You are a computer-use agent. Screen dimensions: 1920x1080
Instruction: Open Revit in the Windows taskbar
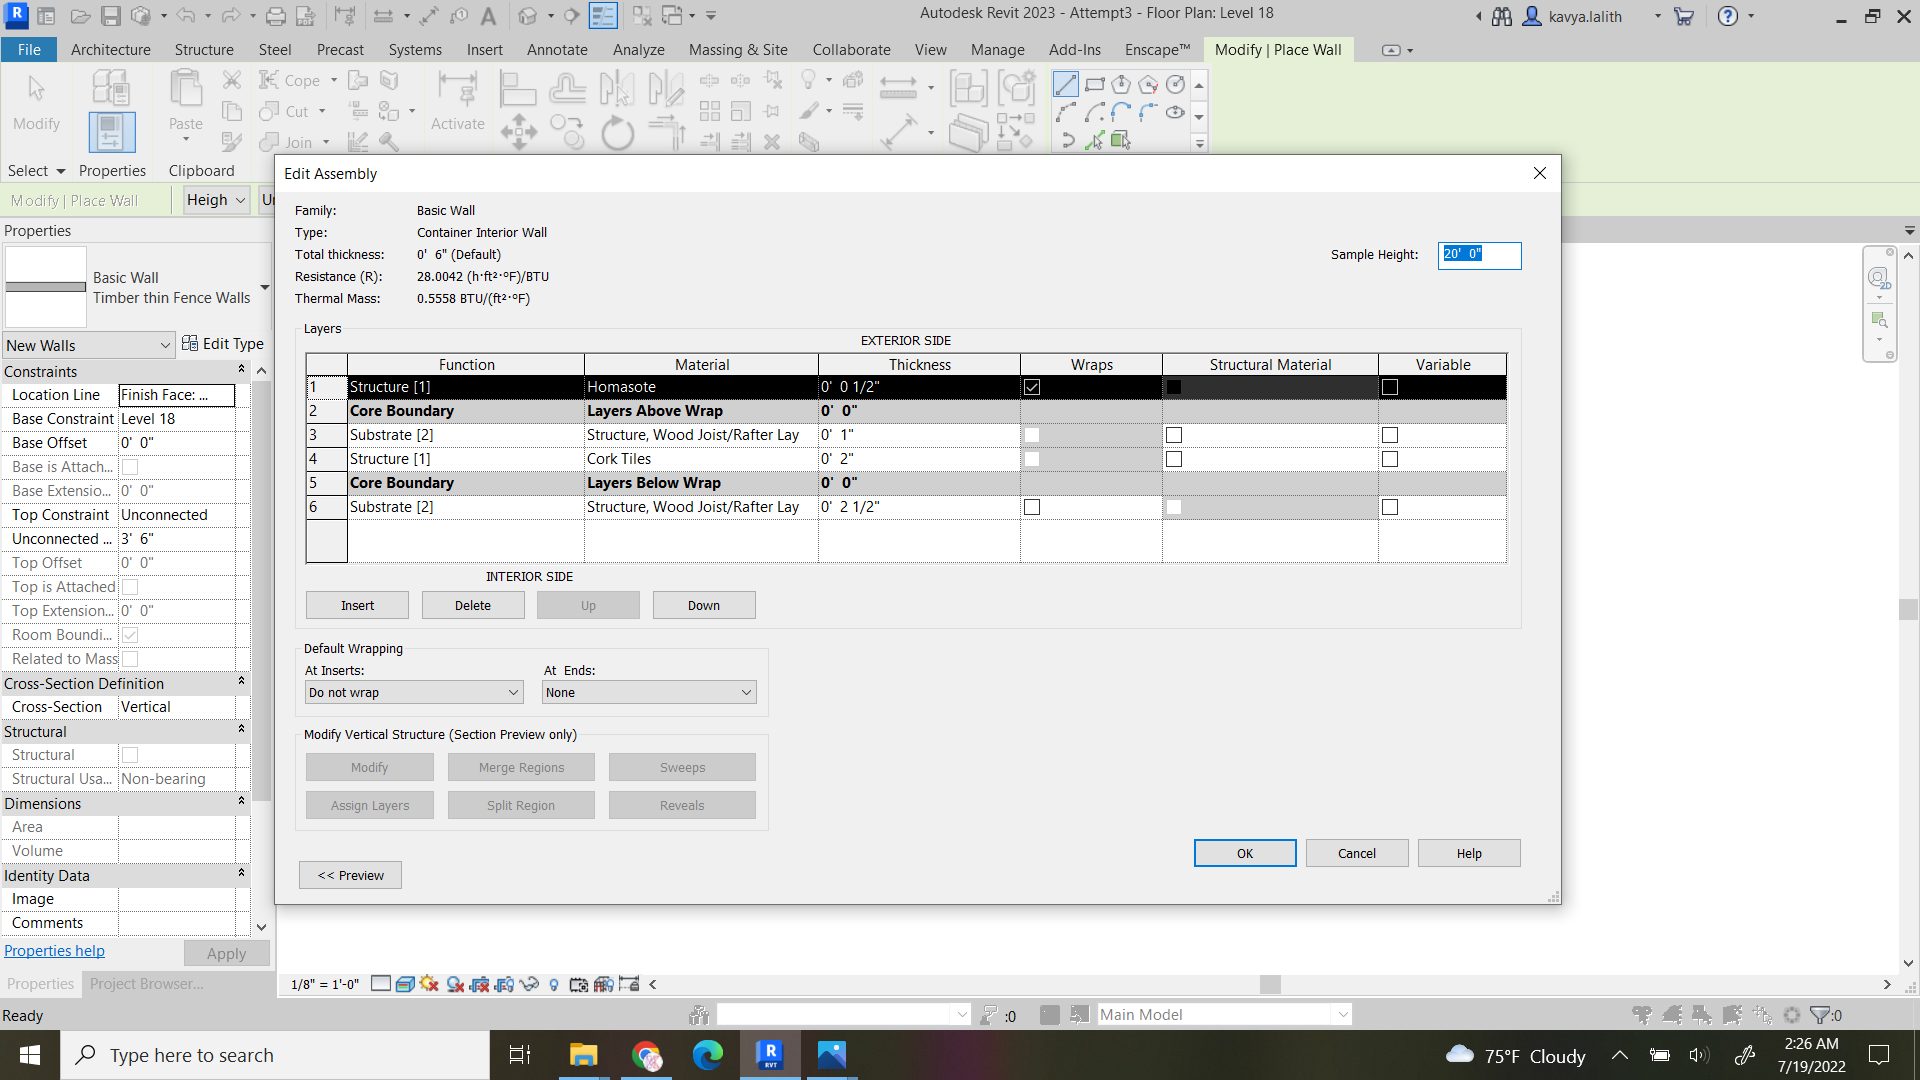coord(770,1055)
